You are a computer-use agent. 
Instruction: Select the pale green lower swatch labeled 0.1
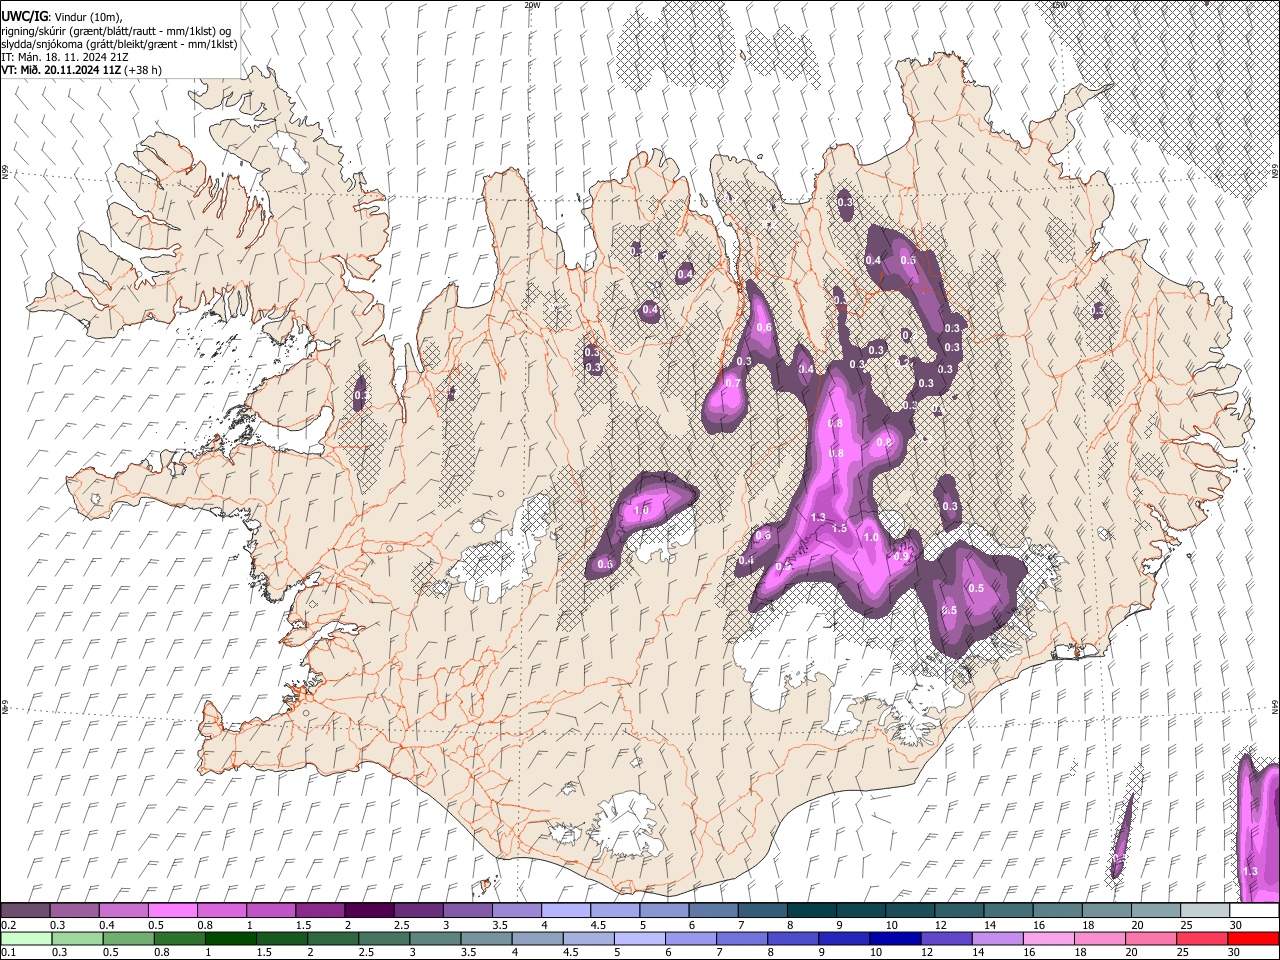tap(26, 938)
